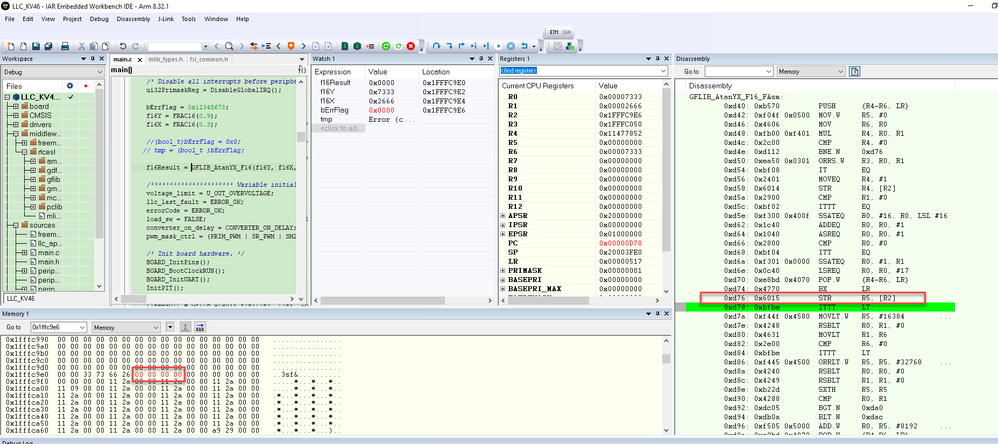The width and height of the screenshot is (998, 444).
Task: Open the Memory zone dropdown in Disassembly
Action: (x=840, y=72)
